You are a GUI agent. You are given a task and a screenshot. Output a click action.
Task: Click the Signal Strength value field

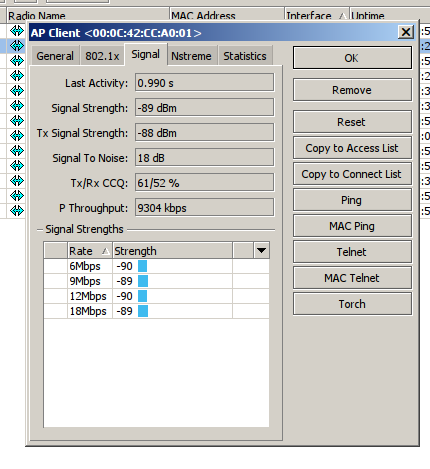(x=205, y=108)
